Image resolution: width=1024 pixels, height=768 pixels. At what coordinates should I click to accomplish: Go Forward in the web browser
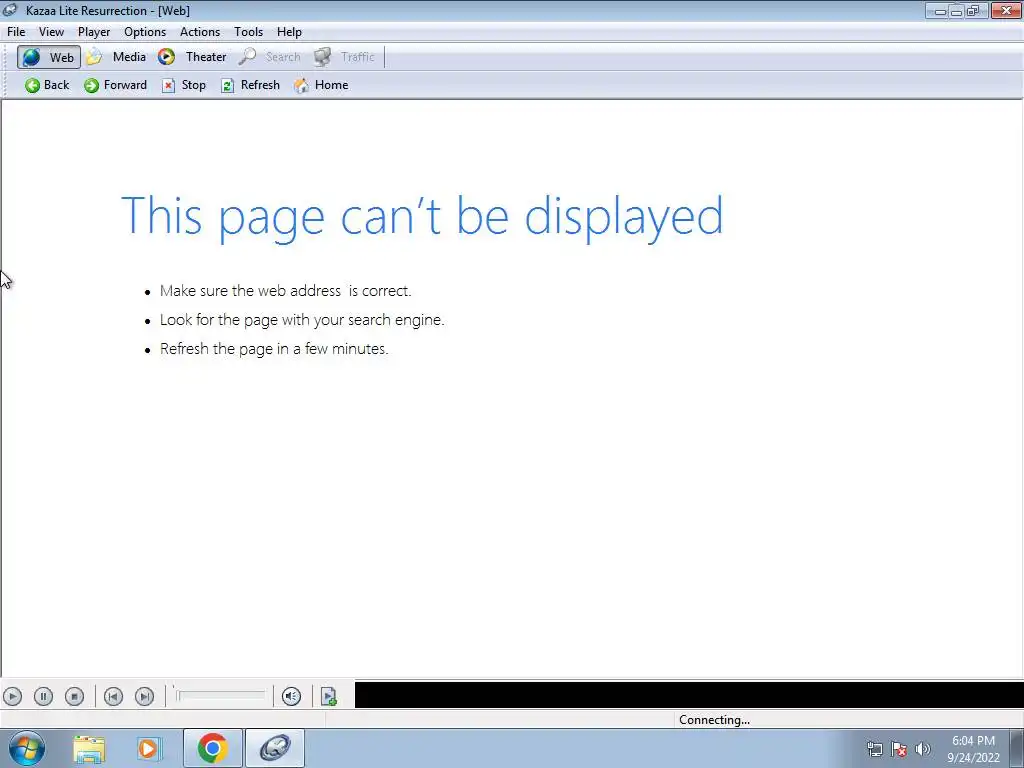point(116,85)
